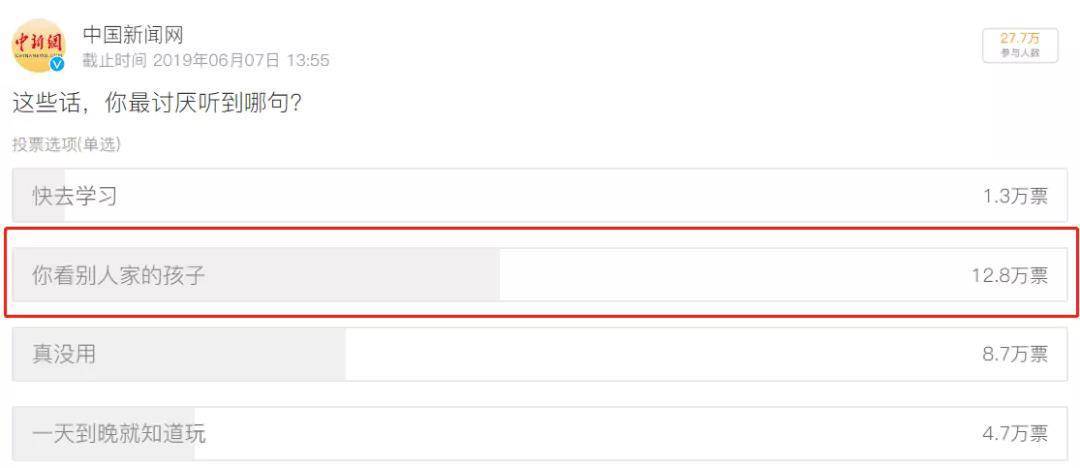Click the 12.8万票 vote count
The width and height of the screenshot is (1080, 468).
[1010, 276]
